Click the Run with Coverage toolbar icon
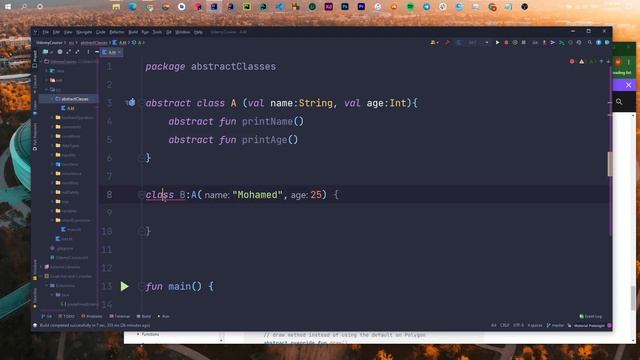Screen dimensions: 640x360 [x=515, y=42]
